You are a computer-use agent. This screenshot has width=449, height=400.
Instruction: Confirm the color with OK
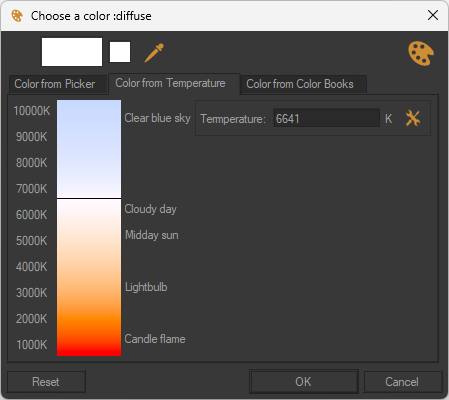coord(303,382)
